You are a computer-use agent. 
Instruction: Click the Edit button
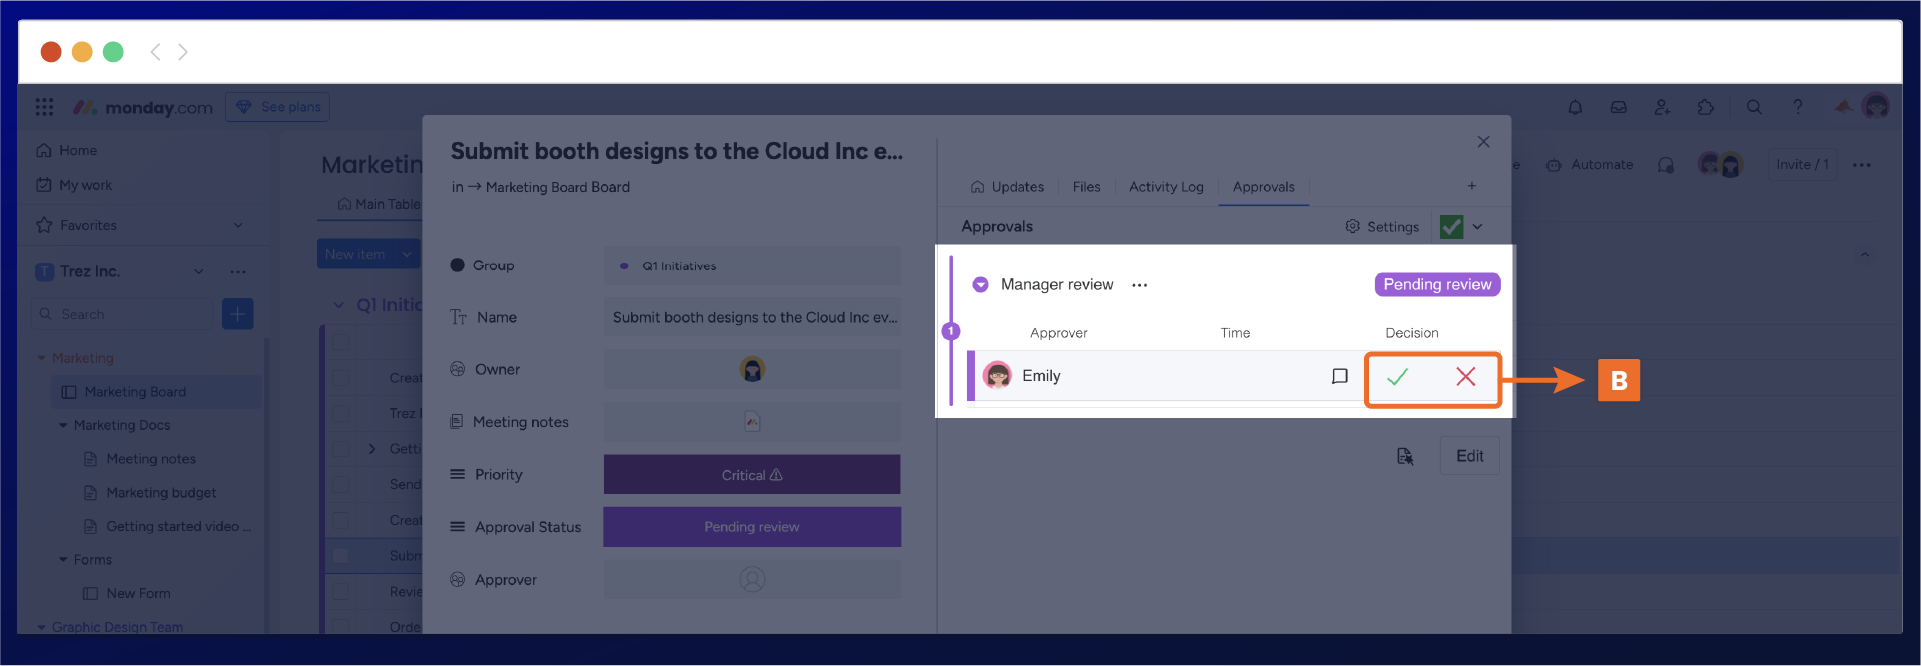click(x=1469, y=456)
